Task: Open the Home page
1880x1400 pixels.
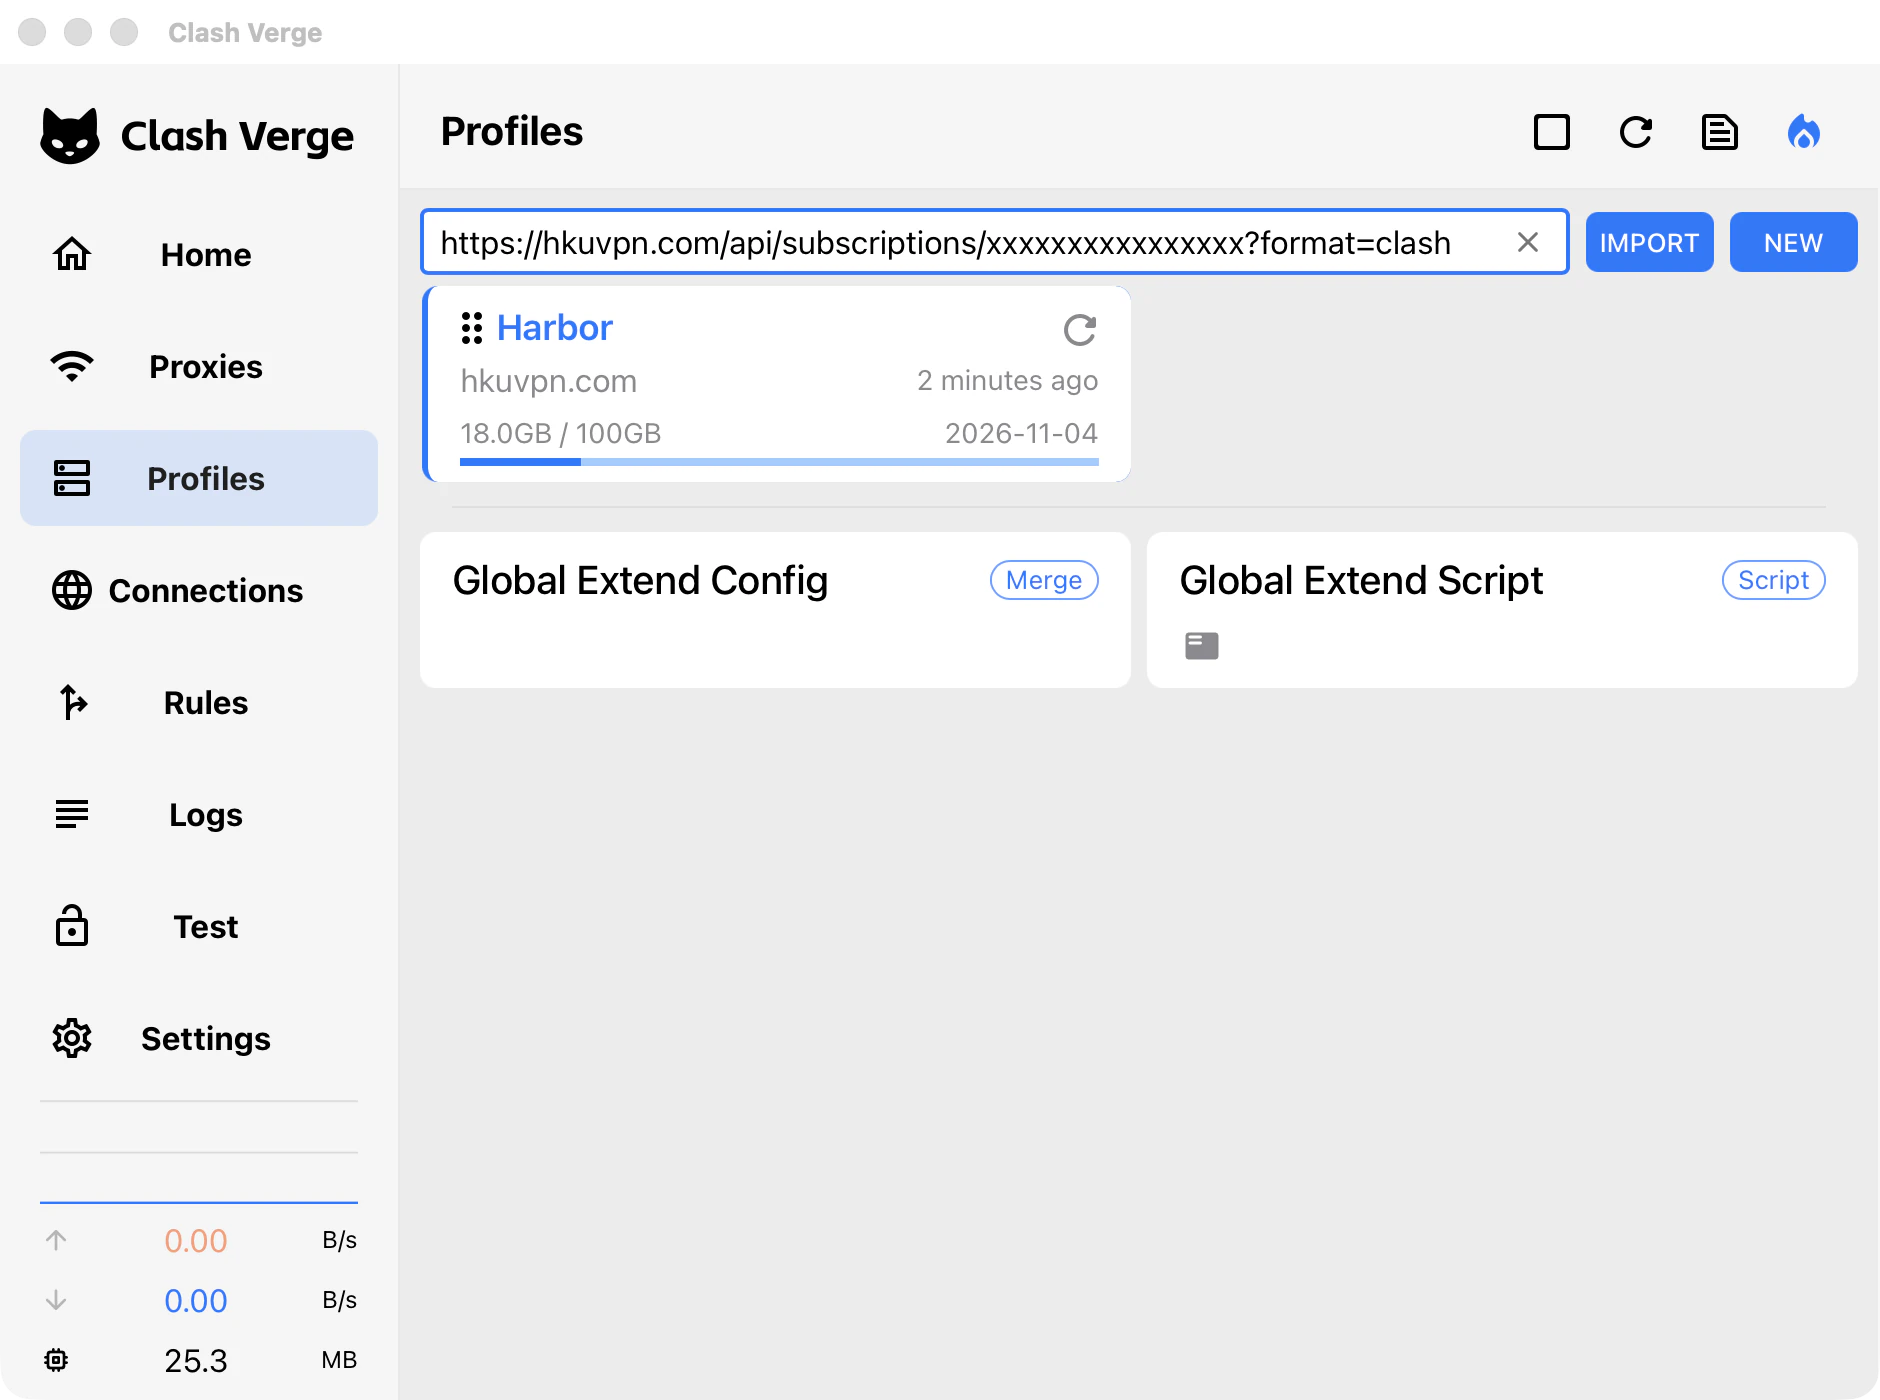Action: click(x=199, y=255)
